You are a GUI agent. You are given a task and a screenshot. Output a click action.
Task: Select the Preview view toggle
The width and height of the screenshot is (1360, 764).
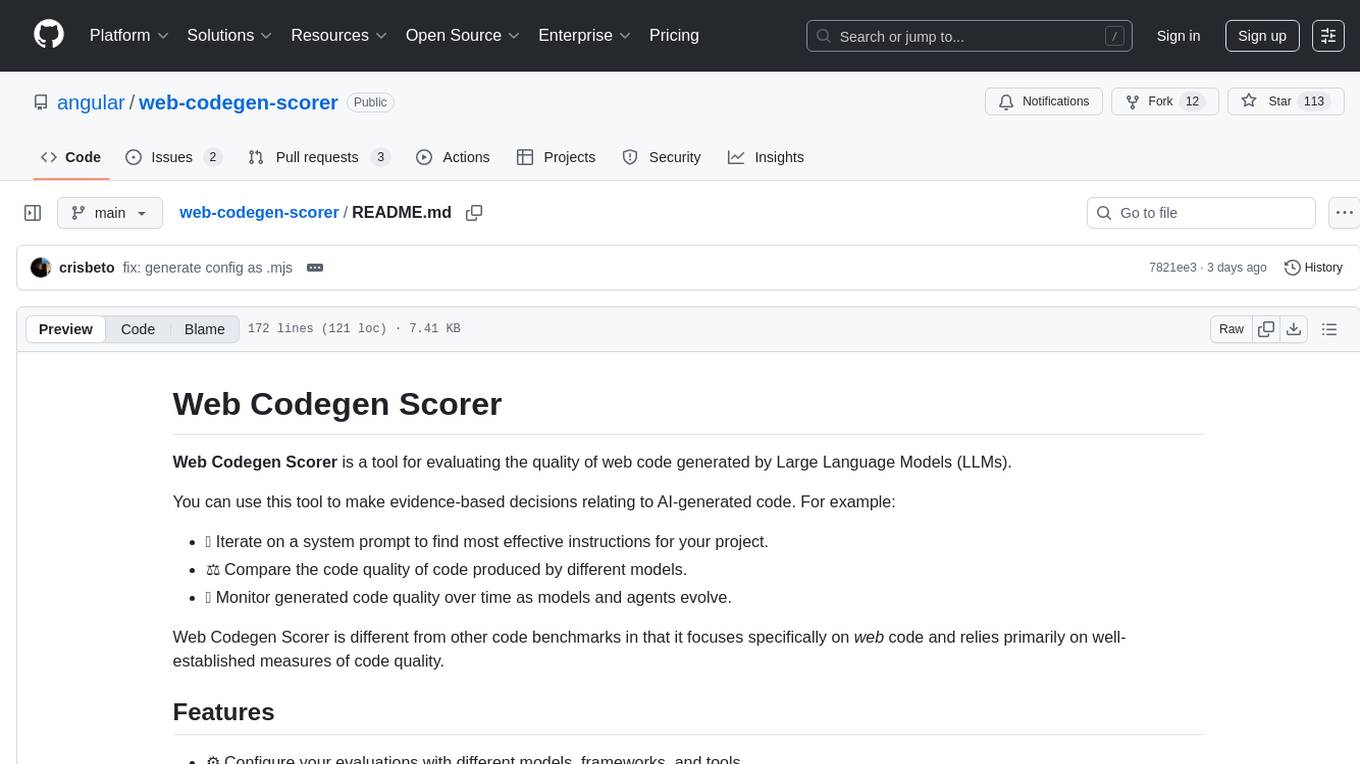66,329
